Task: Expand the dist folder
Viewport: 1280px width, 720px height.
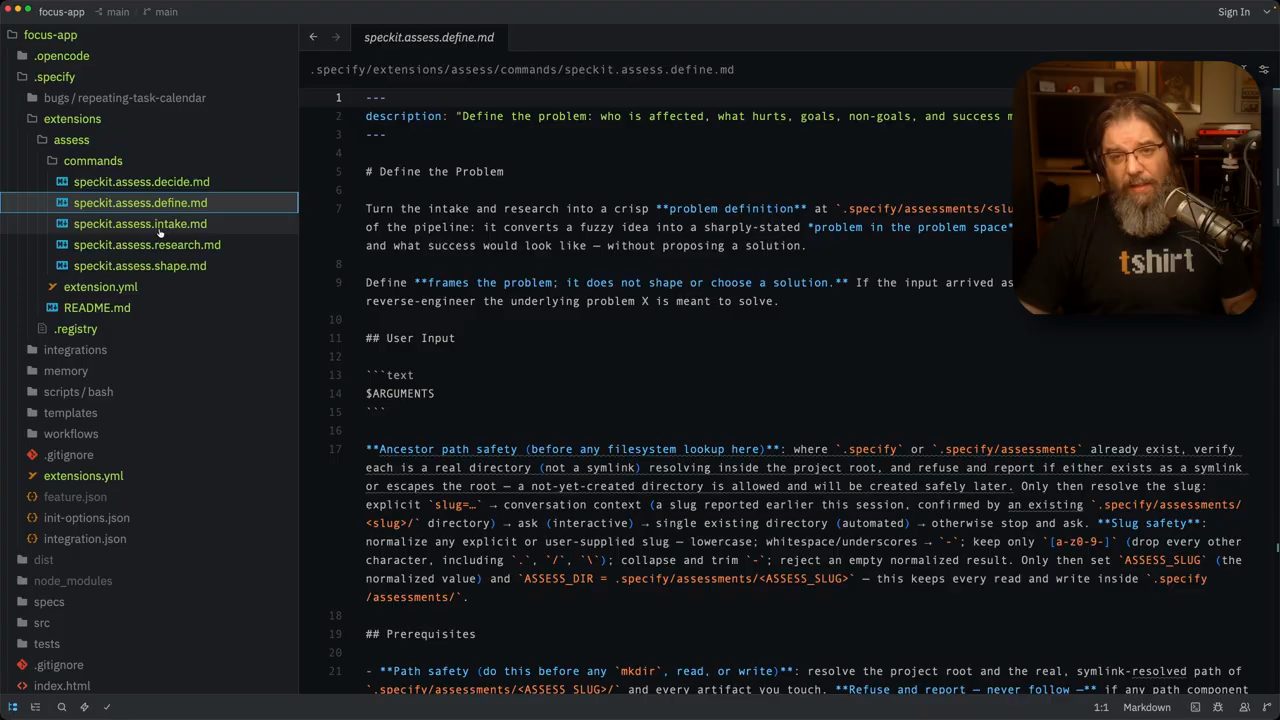Action: pos(35,560)
